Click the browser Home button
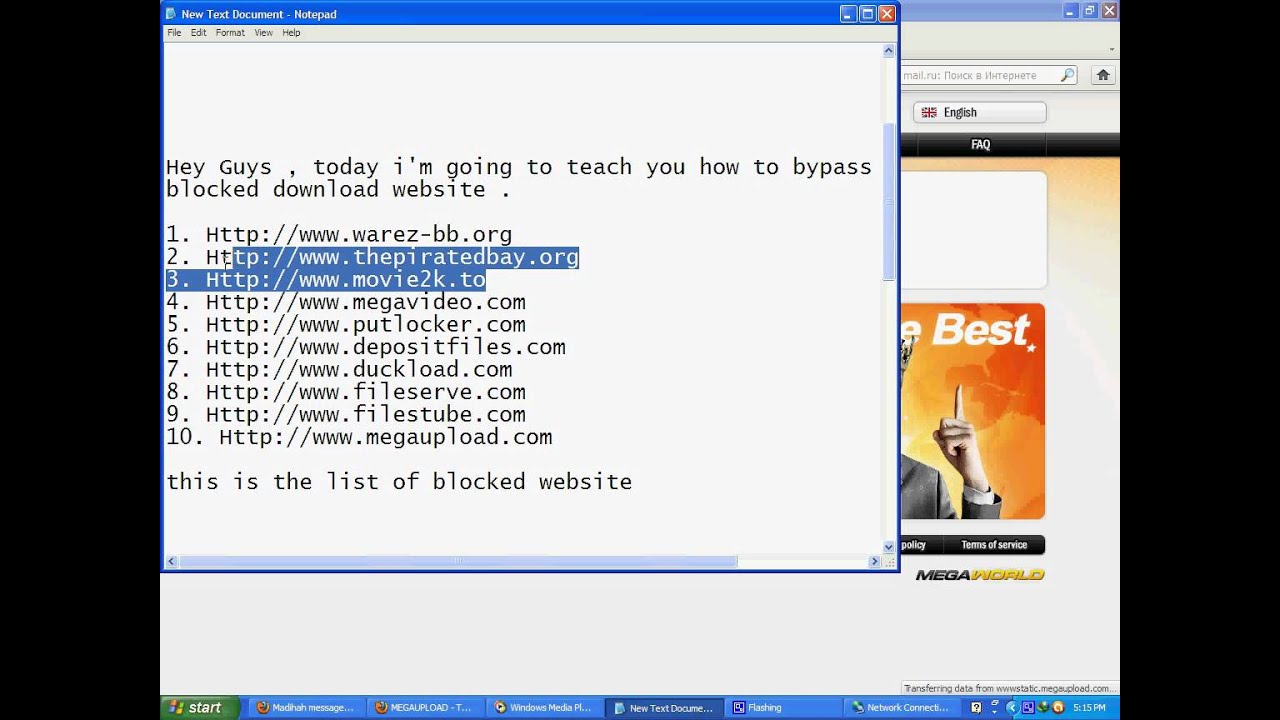 tap(1103, 75)
